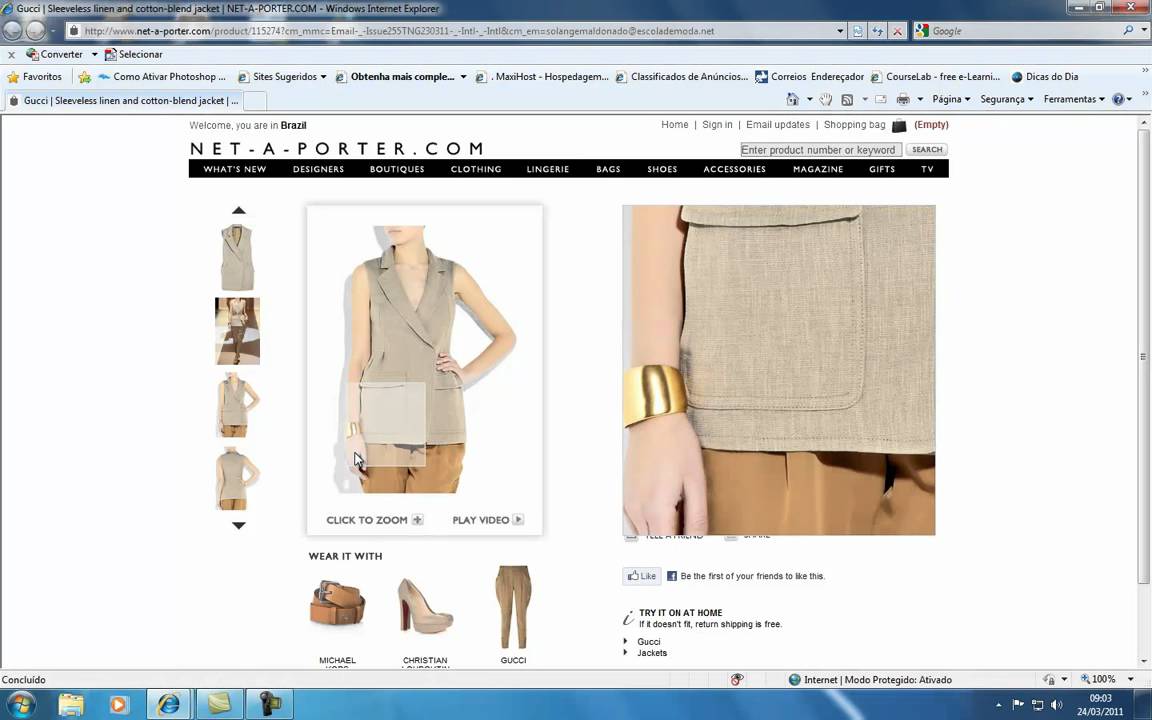Image resolution: width=1152 pixels, height=720 pixels.
Task: Click the browser forward arrow button
Action: point(35,31)
